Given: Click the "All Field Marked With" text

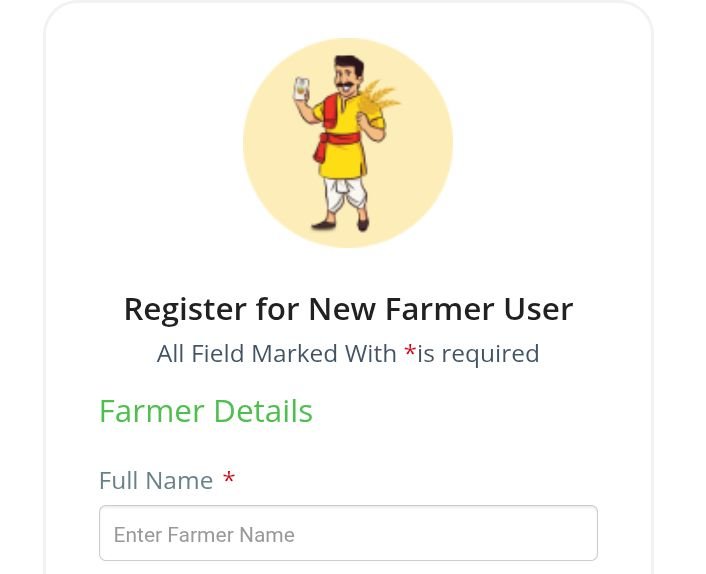Looking at the screenshot, I should point(277,354).
